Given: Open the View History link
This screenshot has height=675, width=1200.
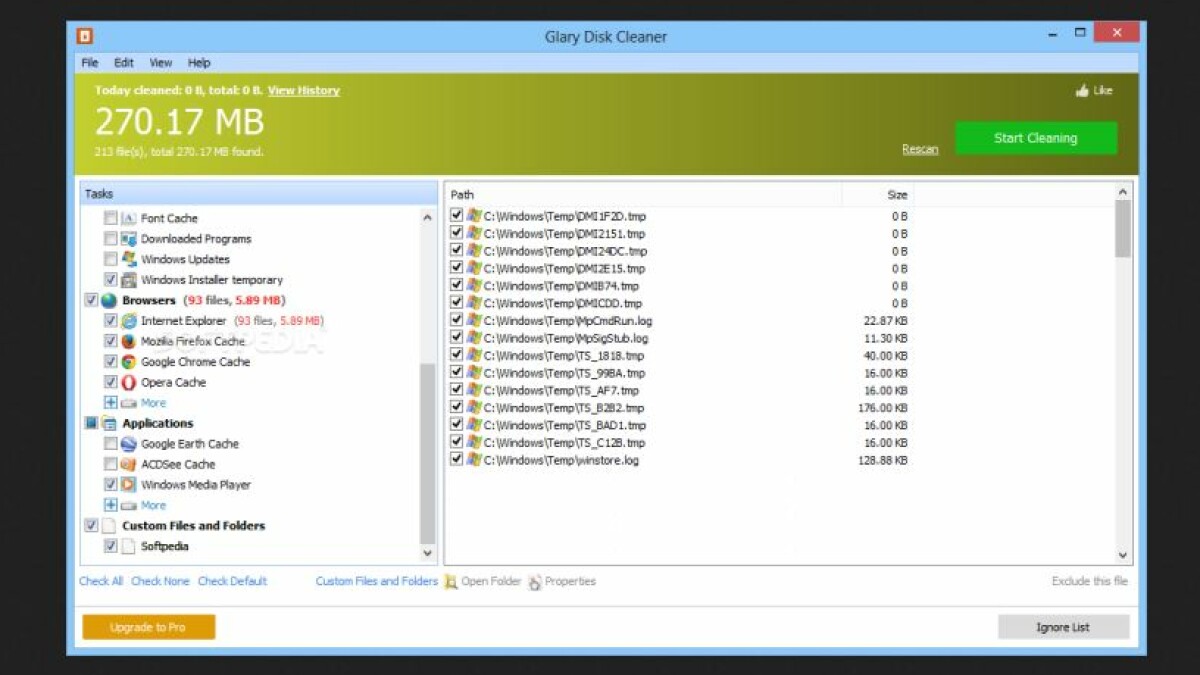Looking at the screenshot, I should pos(303,91).
